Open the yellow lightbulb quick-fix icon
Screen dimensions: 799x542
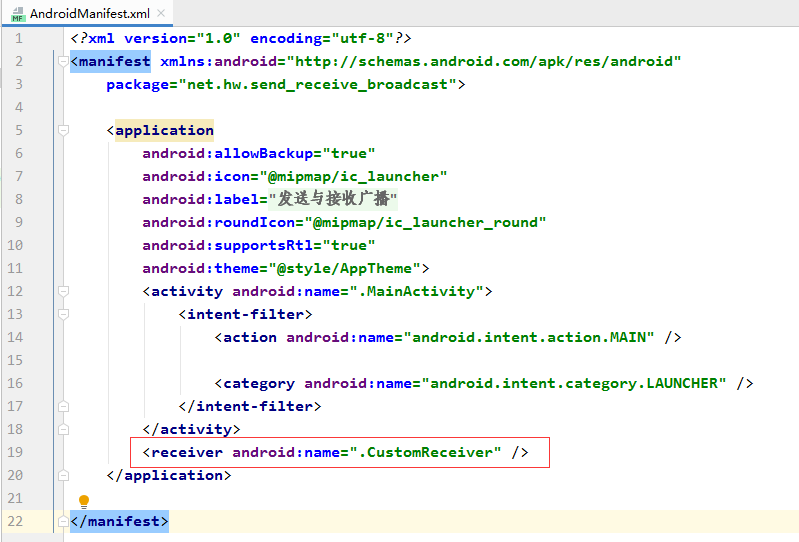click(x=84, y=502)
